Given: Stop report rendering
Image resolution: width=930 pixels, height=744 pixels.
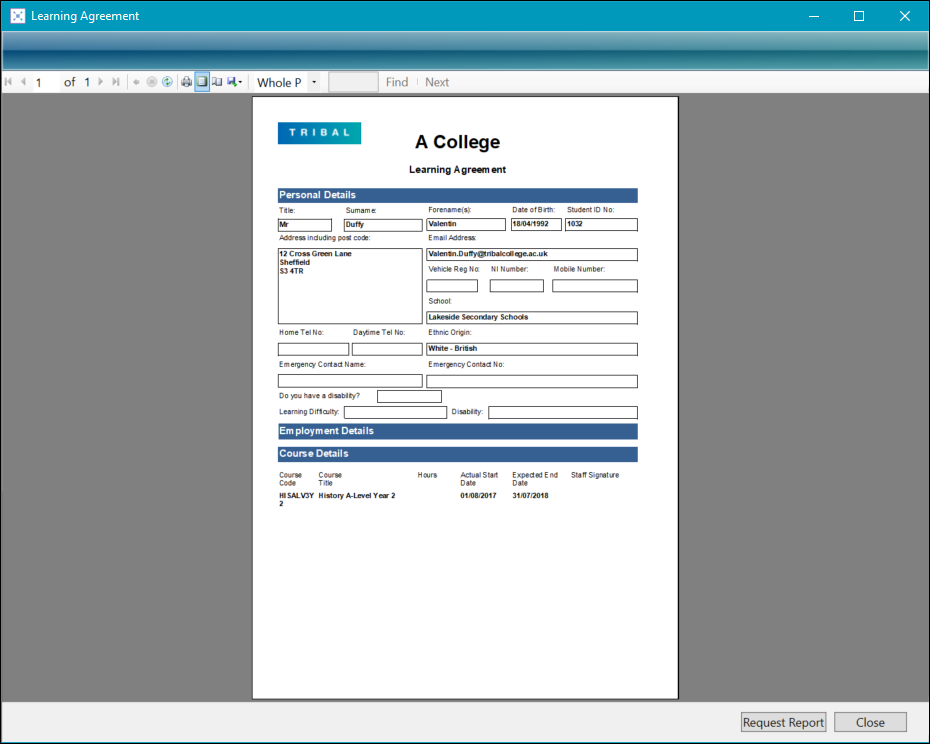Looking at the screenshot, I should point(152,82).
